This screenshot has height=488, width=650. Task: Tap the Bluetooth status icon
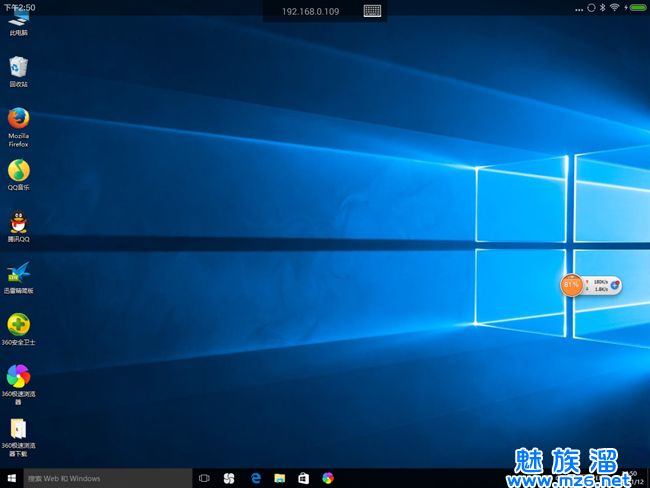click(x=603, y=7)
